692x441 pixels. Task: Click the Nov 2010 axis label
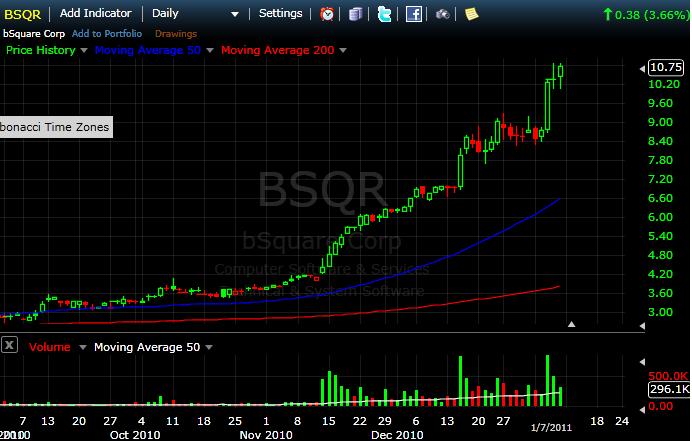coord(266,435)
